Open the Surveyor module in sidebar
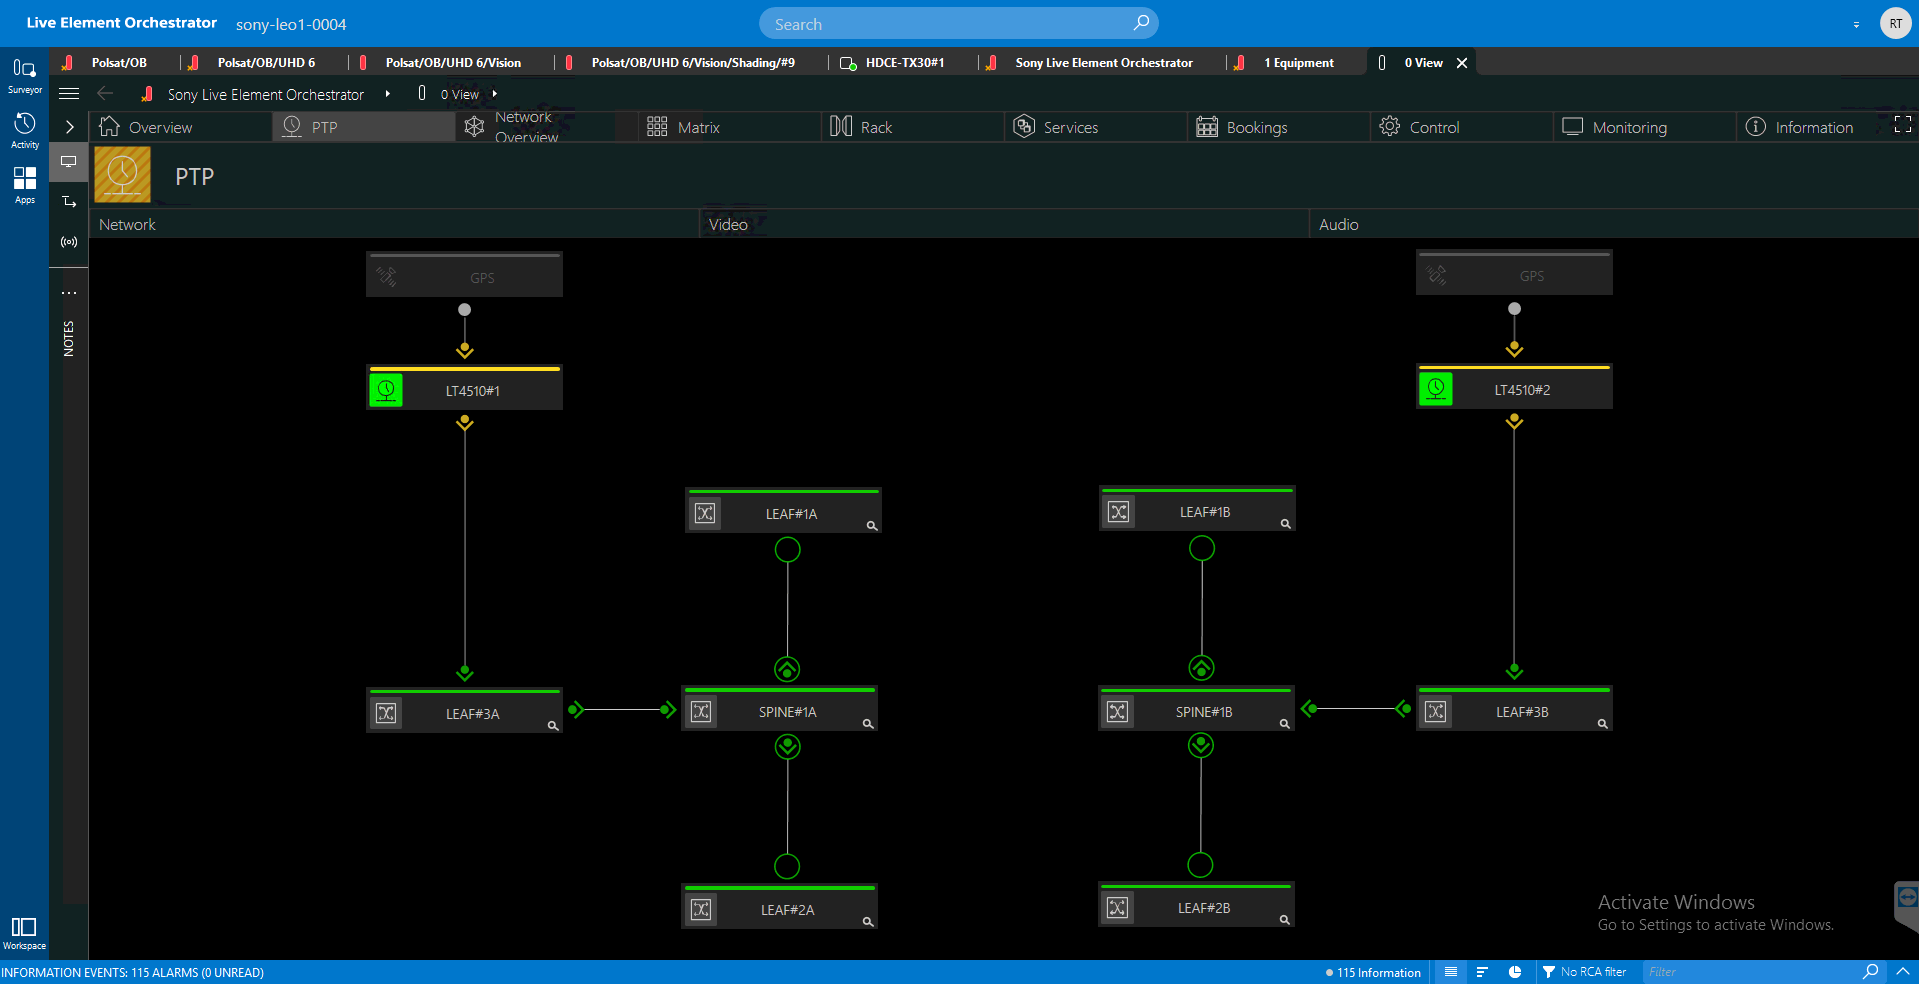The height and width of the screenshot is (984, 1919). pyautogui.click(x=24, y=75)
